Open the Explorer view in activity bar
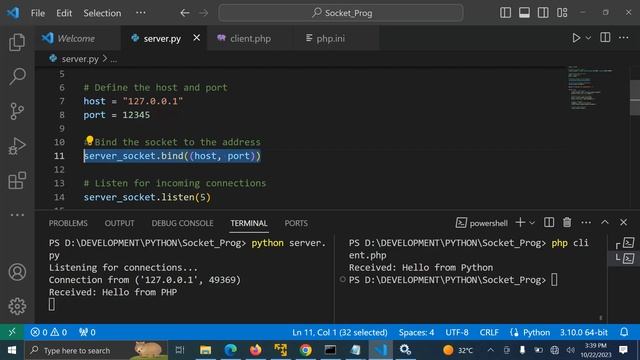The height and width of the screenshot is (360, 640). [x=17, y=42]
